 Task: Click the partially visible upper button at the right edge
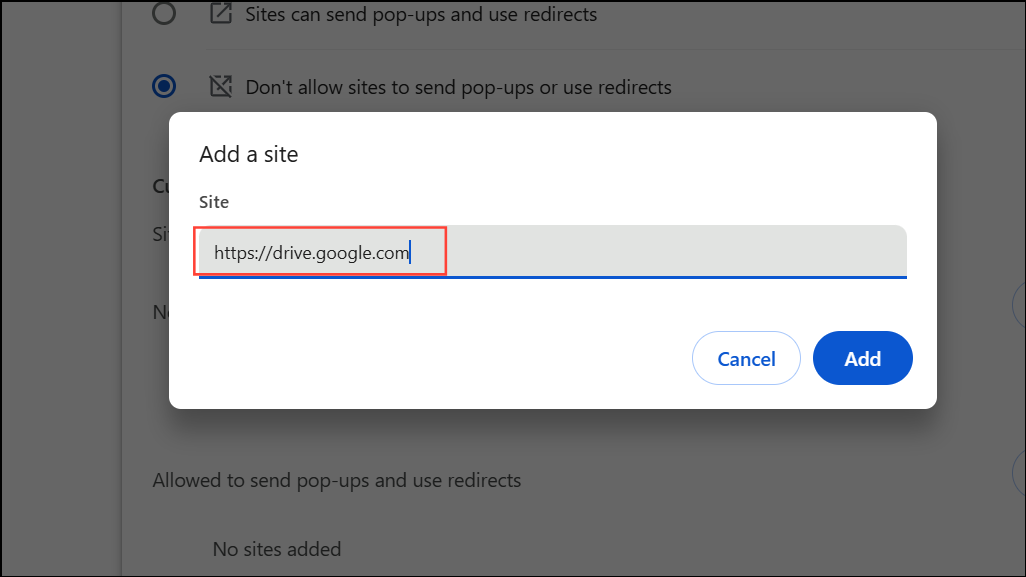click(x=1019, y=305)
